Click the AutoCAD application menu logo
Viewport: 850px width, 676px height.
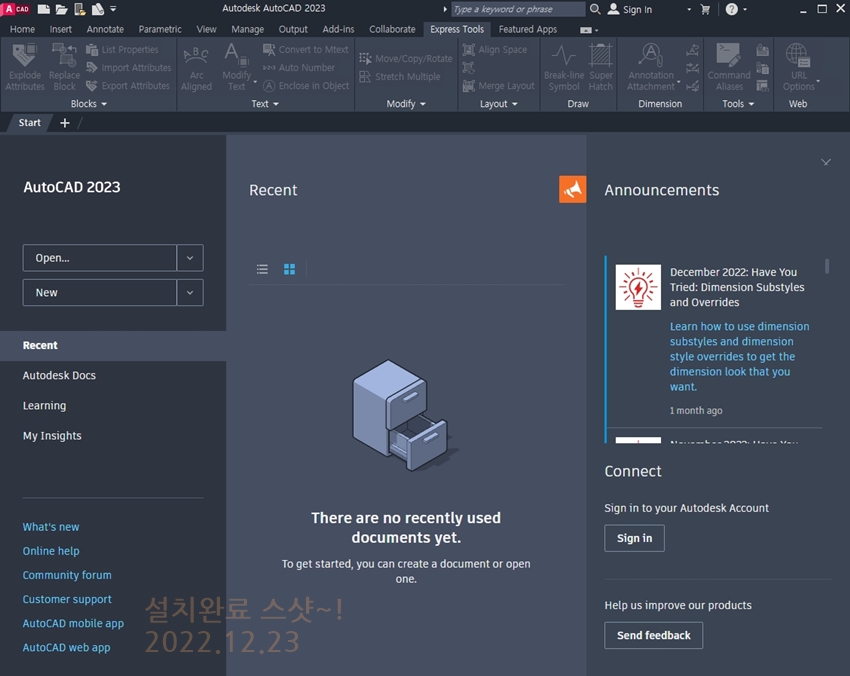pyautogui.click(x=16, y=9)
